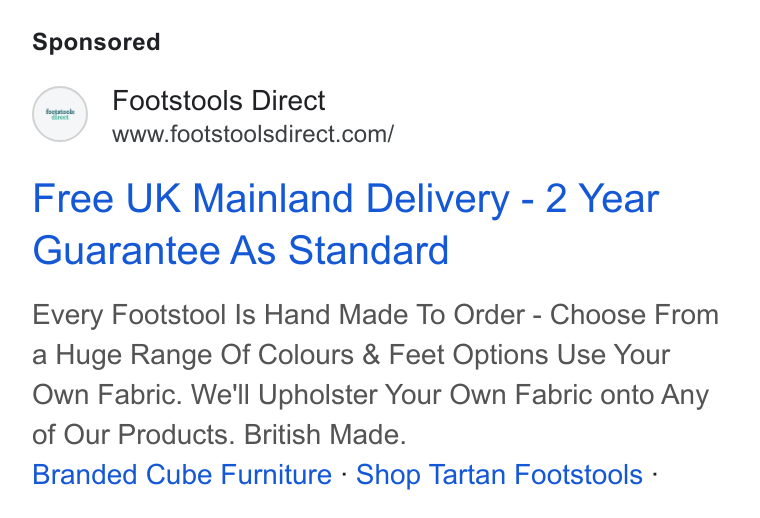The image size is (760, 518).
Task: Click the 'British Made.' text
Action: tap(325, 435)
